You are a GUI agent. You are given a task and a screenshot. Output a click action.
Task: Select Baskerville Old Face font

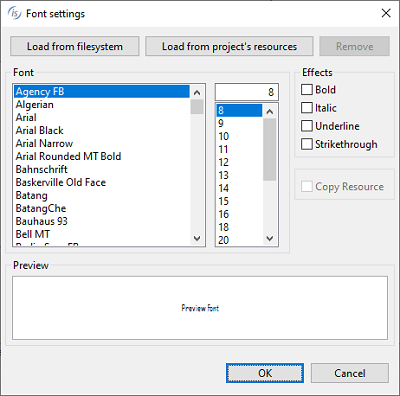[102, 182]
